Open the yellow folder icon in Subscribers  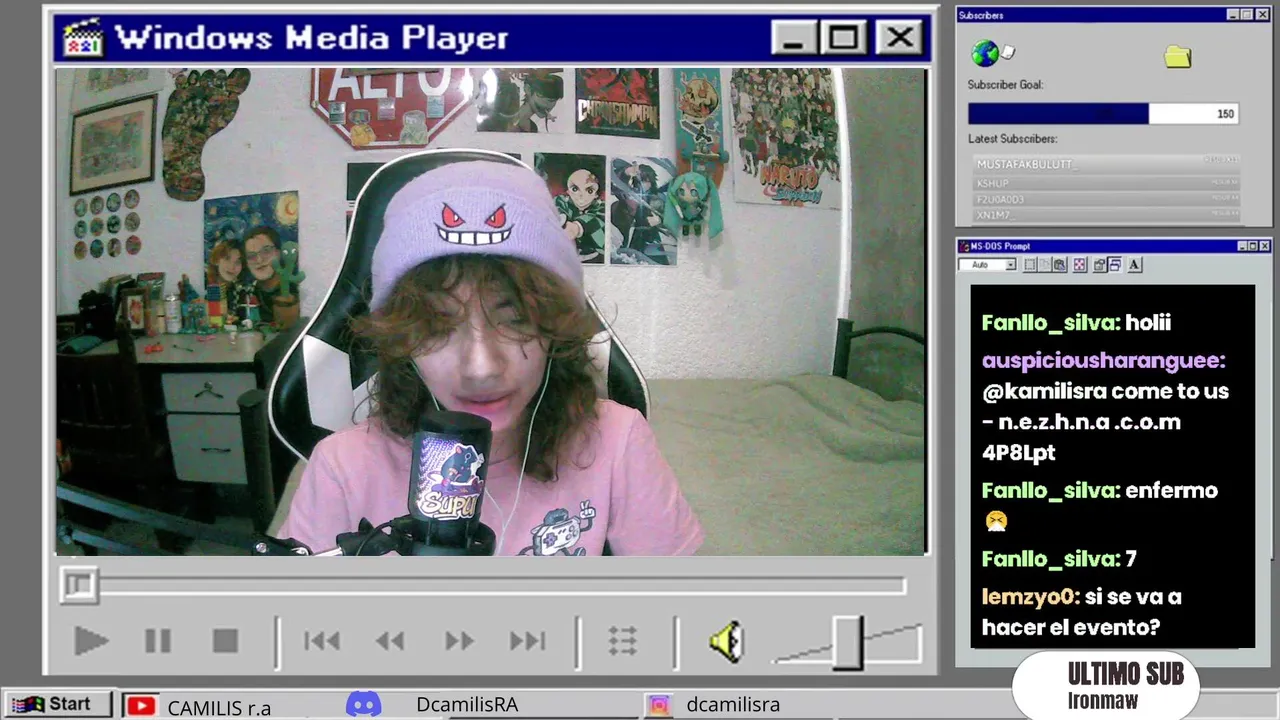pos(1178,57)
